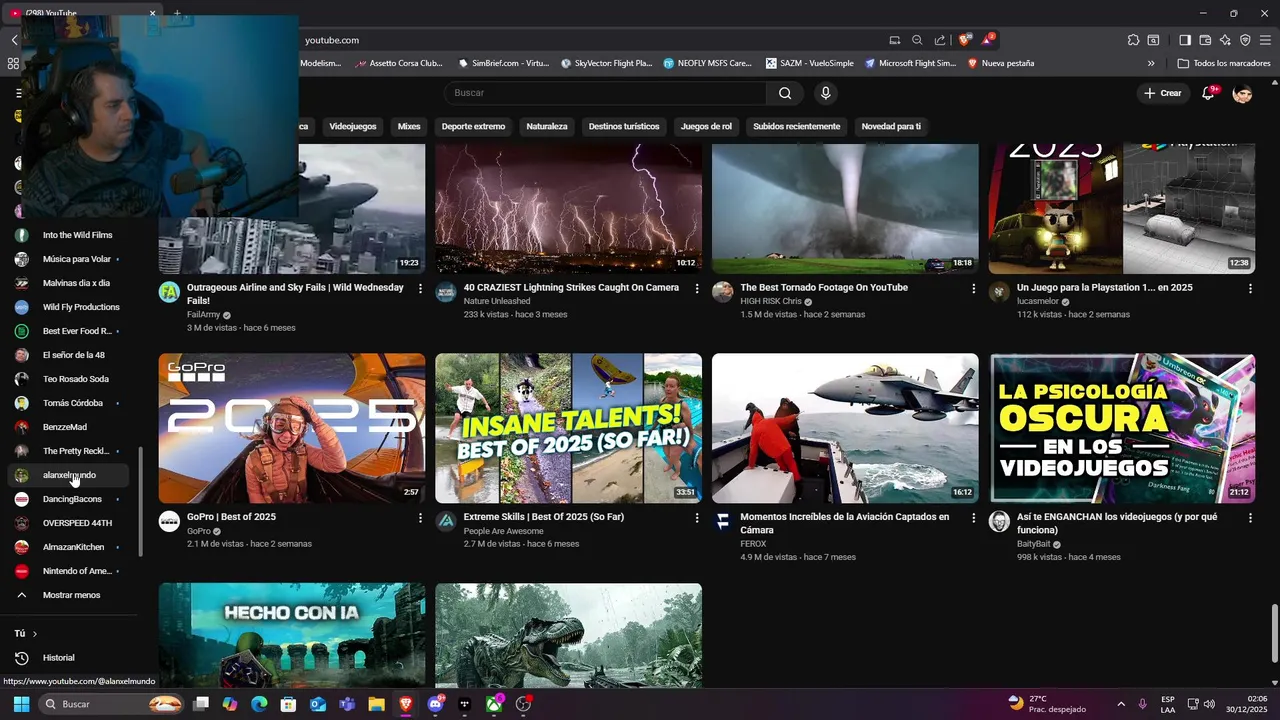Open Brave browser in Windows taskbar
Image resolution: width=1280 pixels, height=720 pixels.
tap(405, 704)
